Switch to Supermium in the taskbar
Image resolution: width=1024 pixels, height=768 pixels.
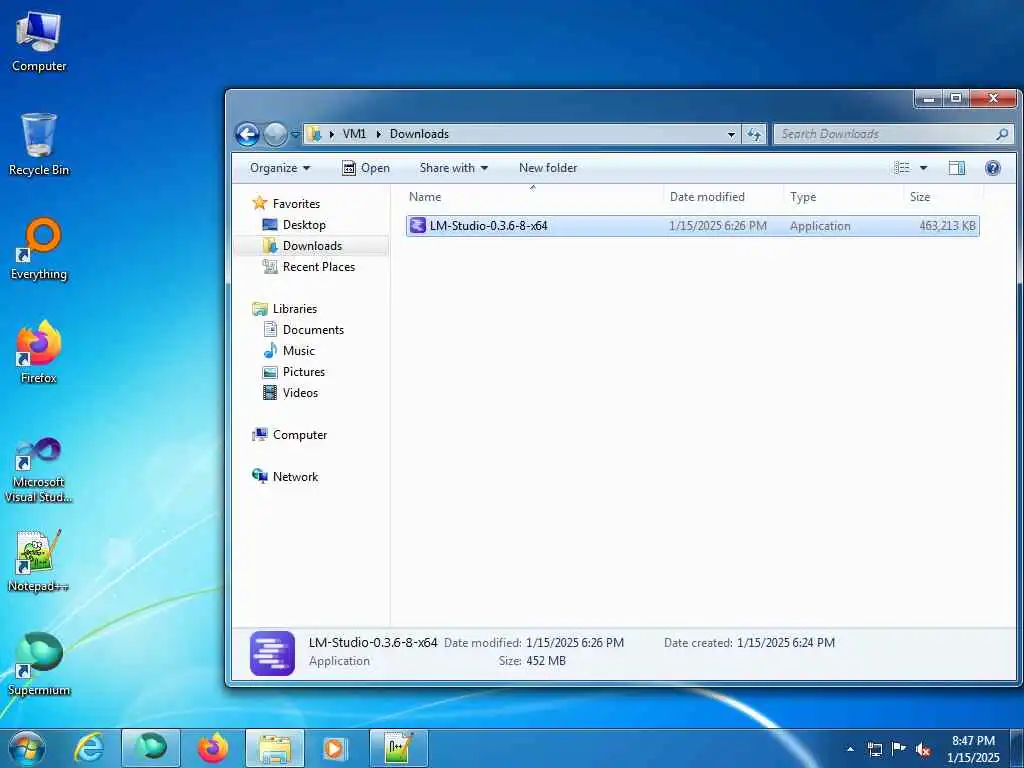[x=150, y=748]
